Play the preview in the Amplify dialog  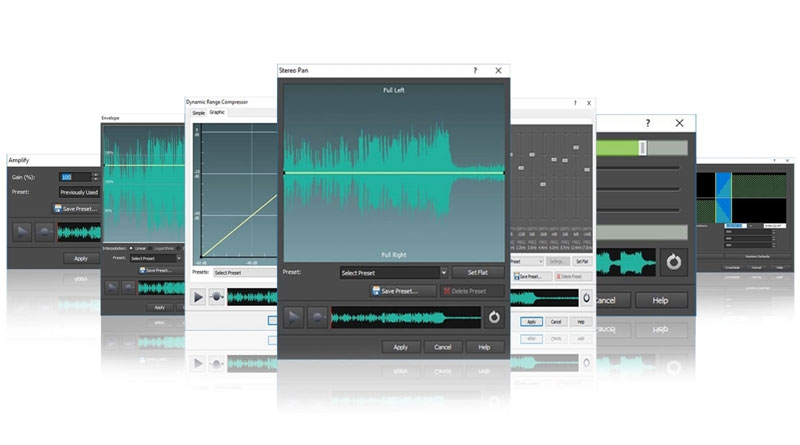pyautogui.click(x=22, y=232)
